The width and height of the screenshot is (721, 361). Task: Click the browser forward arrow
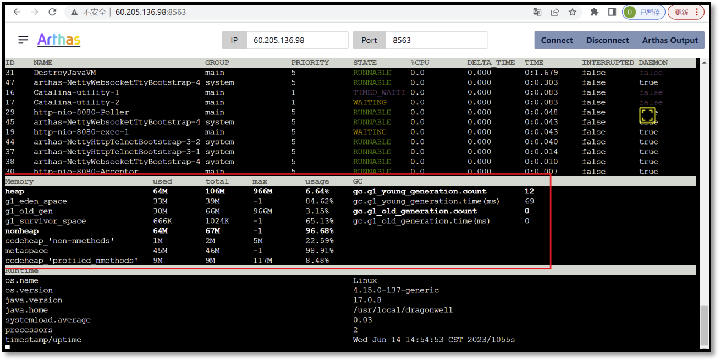[x=34, y=12]
